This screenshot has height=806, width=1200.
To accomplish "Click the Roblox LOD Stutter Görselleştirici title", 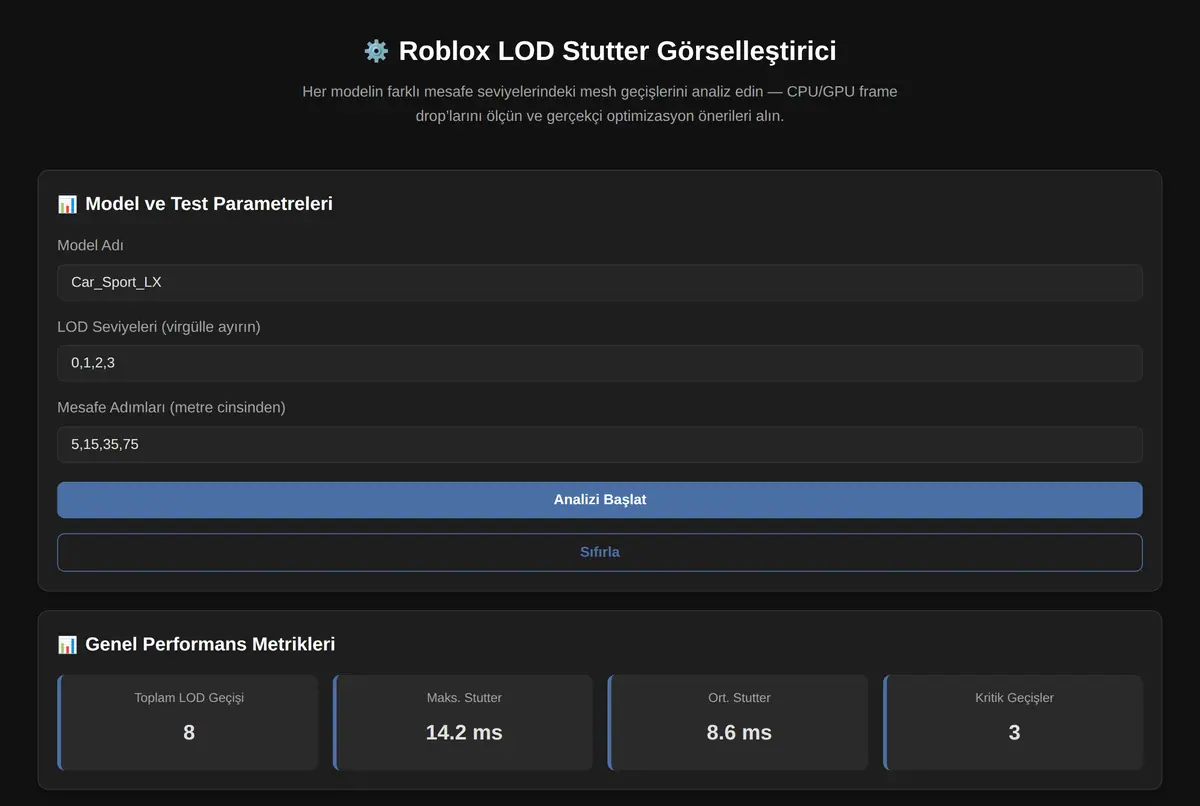I will (617, 51).
